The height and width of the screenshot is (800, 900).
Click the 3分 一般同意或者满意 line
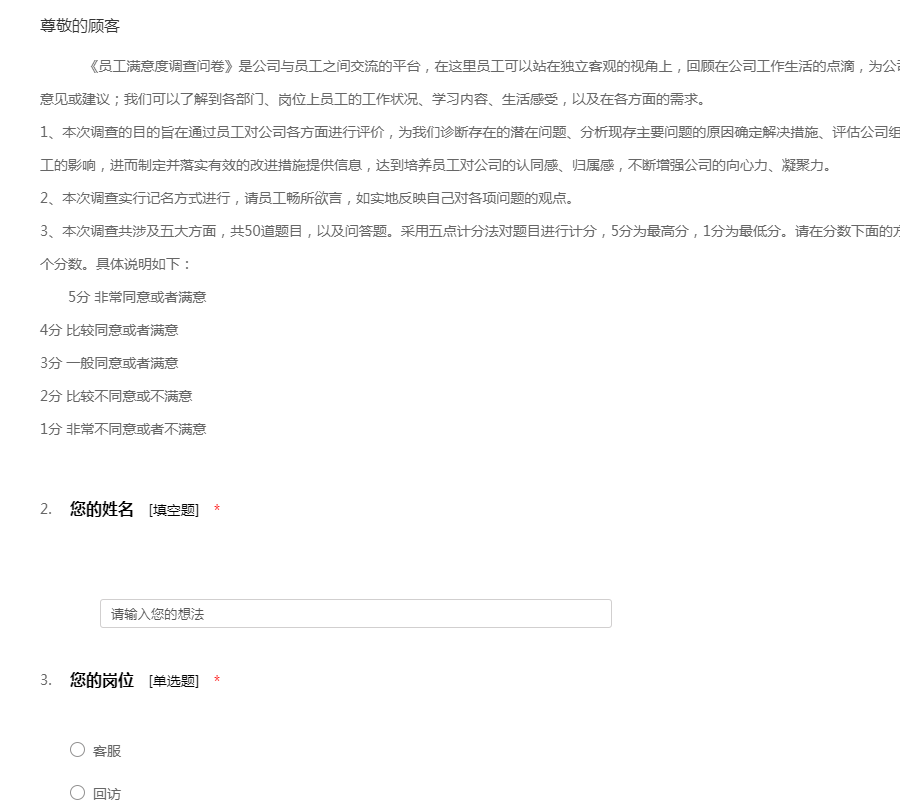(109, 363)
